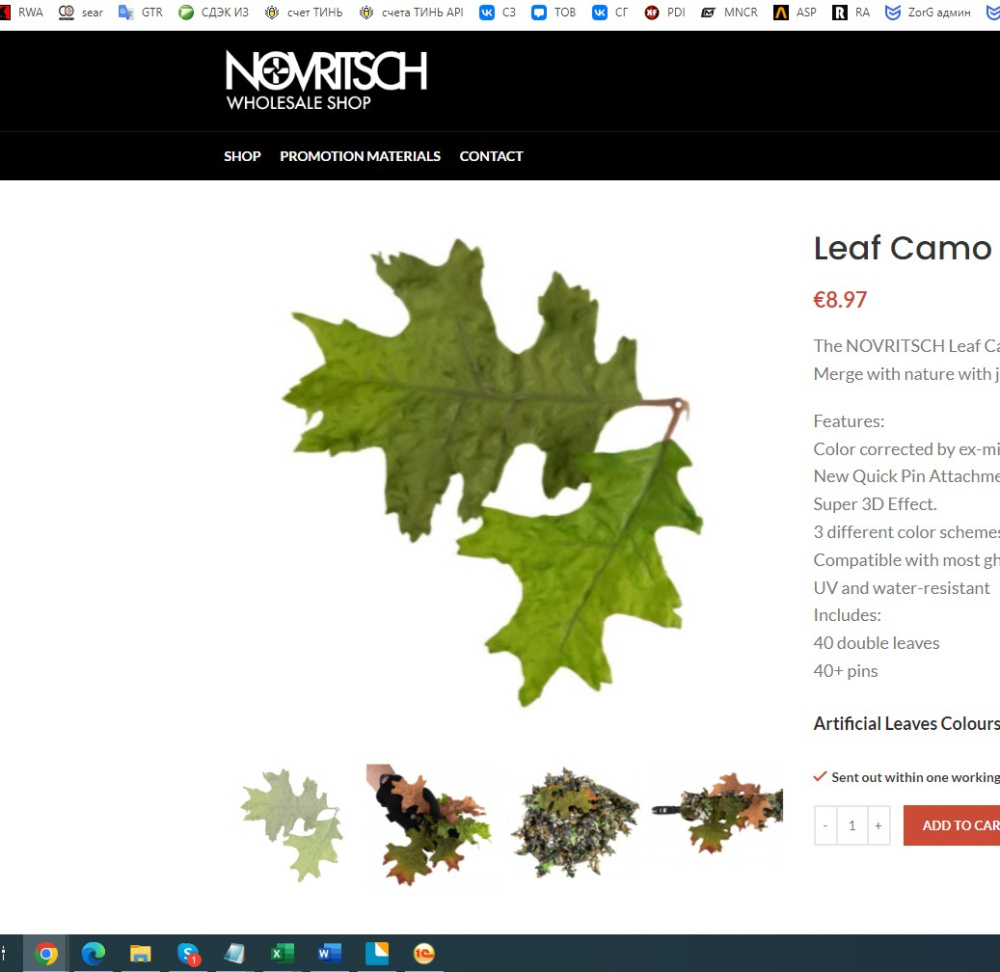Open the VK СЗ bookmark

coord(497,12)
